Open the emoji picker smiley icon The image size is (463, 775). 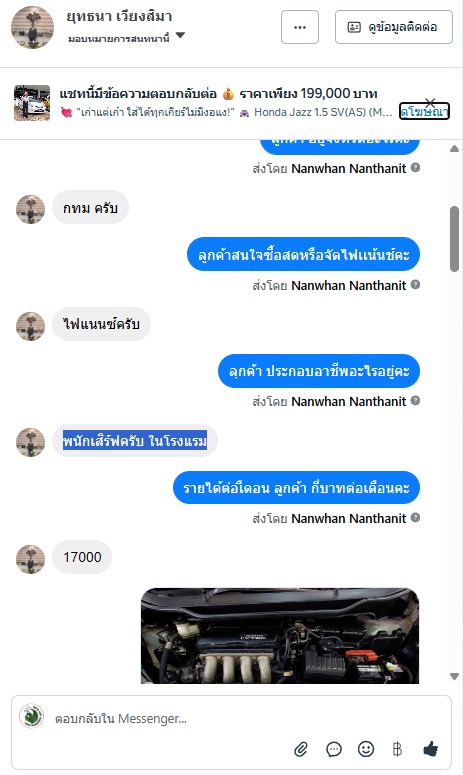366,749
